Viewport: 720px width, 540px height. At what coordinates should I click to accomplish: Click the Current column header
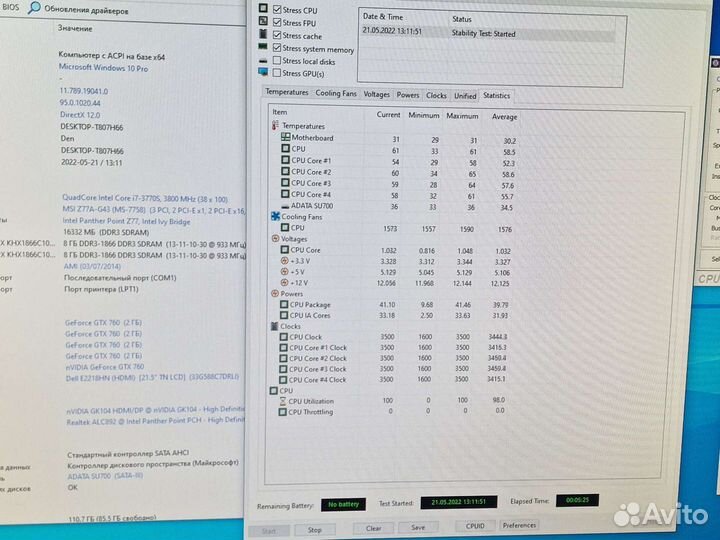pyautogui.click(x=388, y=114)
